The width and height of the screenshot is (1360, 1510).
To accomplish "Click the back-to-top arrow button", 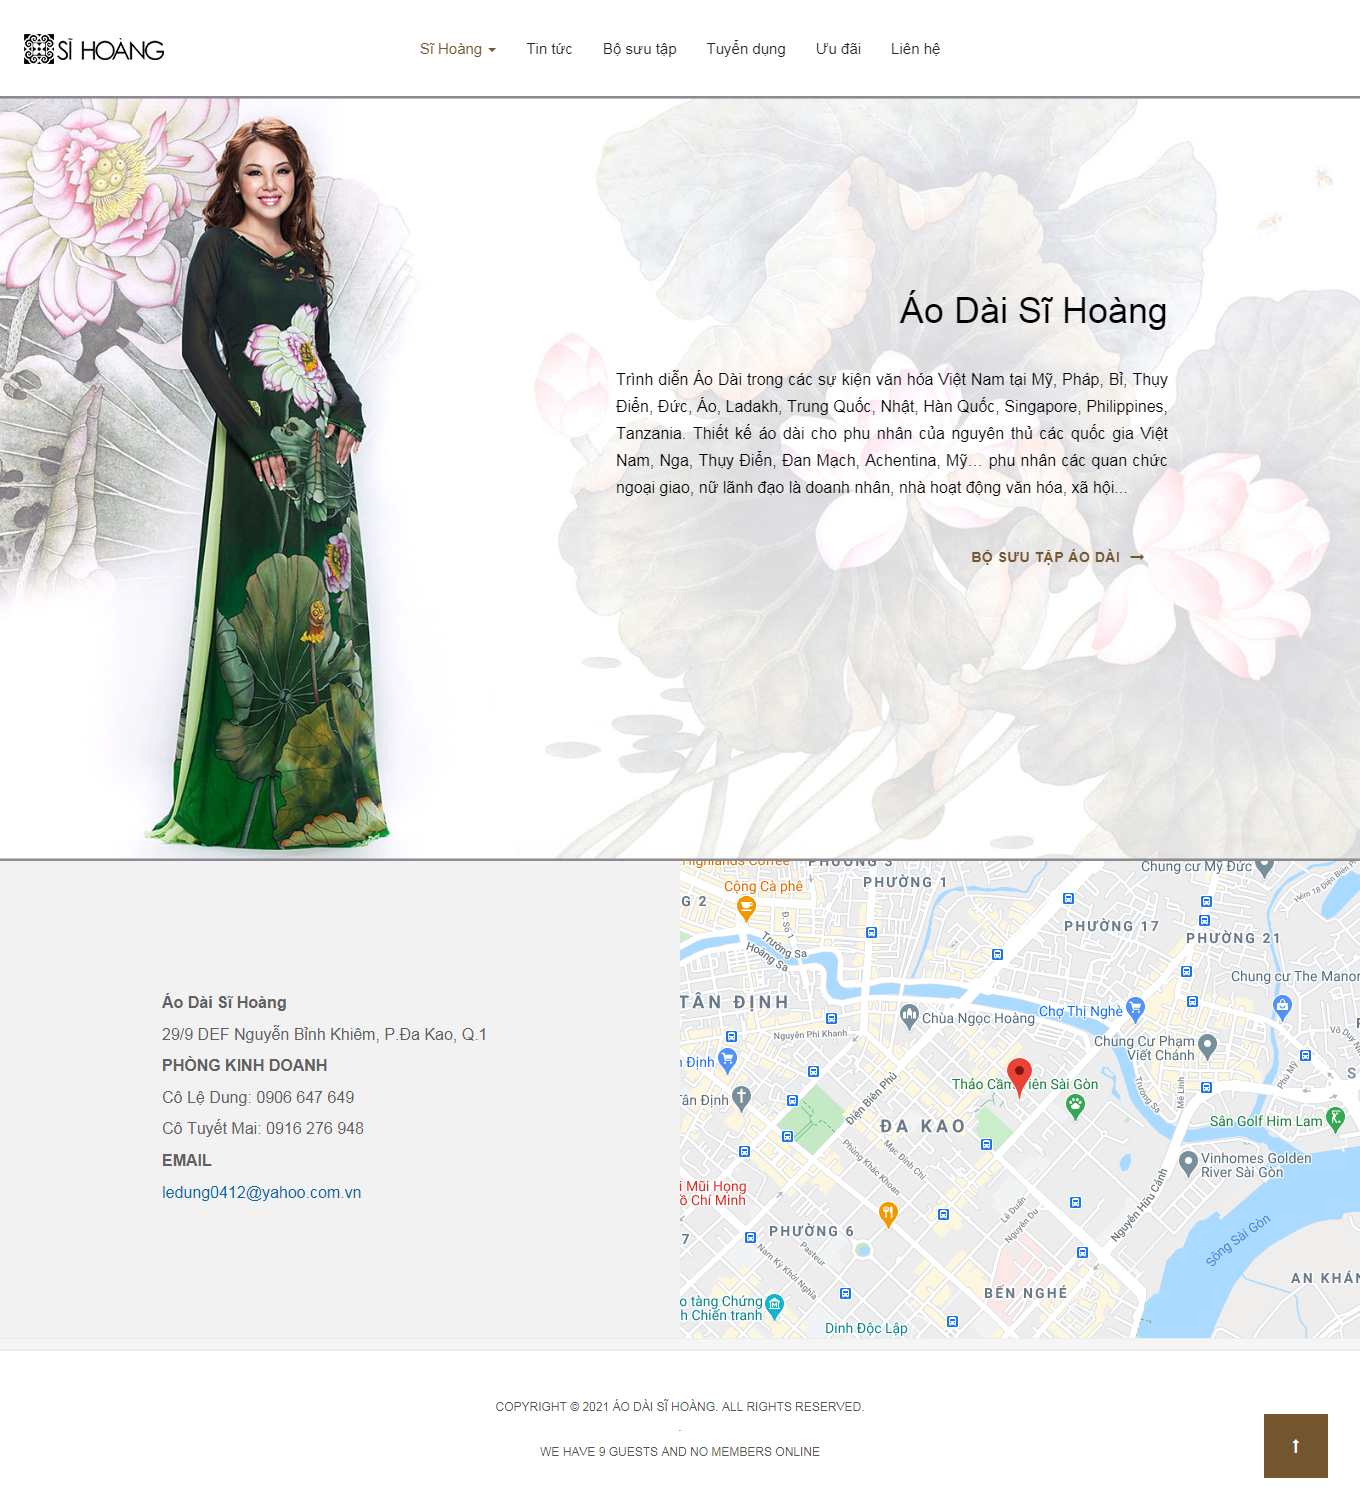I will pos(1298,1444).
